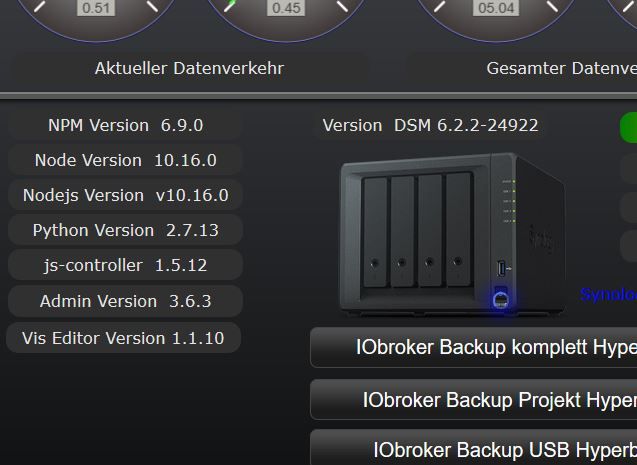Select the Gesamter Datenverkehr label
637x465 pixels.
(560, 68)
